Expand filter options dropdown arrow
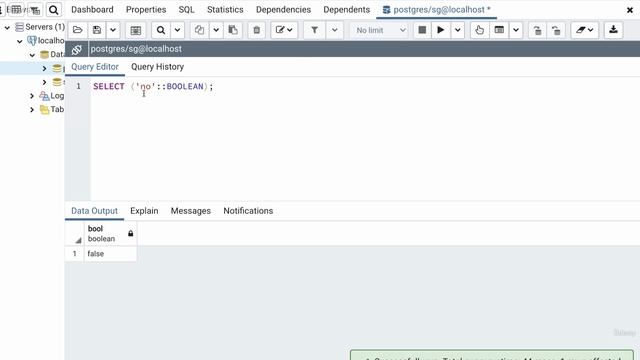The height and width of the screenshot is (360, 640). click(334, 30)
